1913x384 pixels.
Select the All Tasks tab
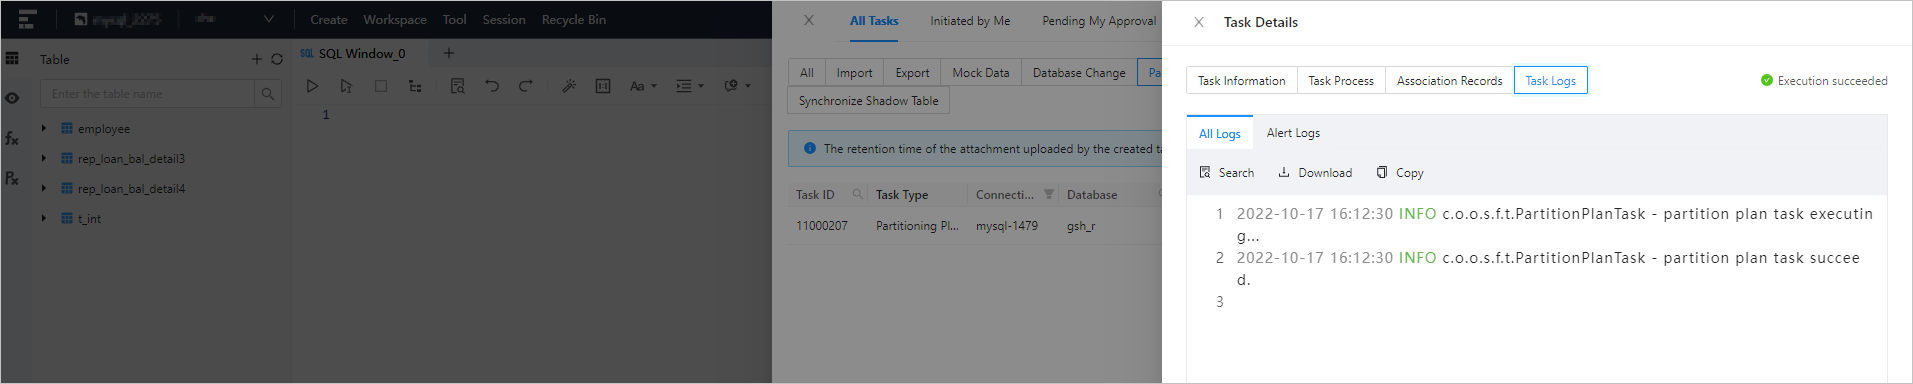click(x=874, y=21)
